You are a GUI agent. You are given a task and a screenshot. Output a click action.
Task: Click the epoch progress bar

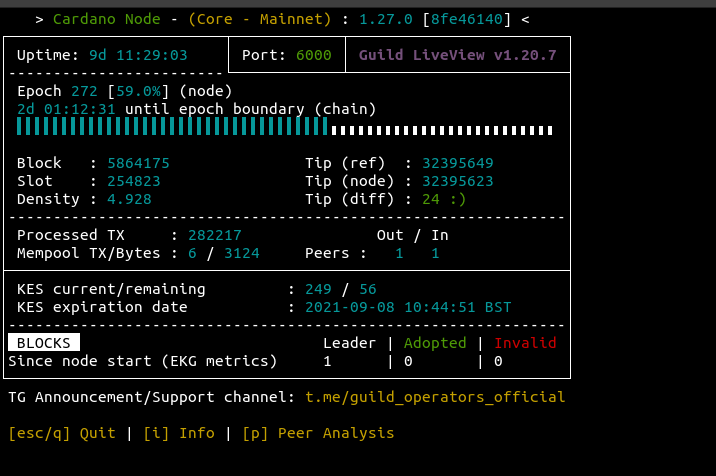coord(284,127)
